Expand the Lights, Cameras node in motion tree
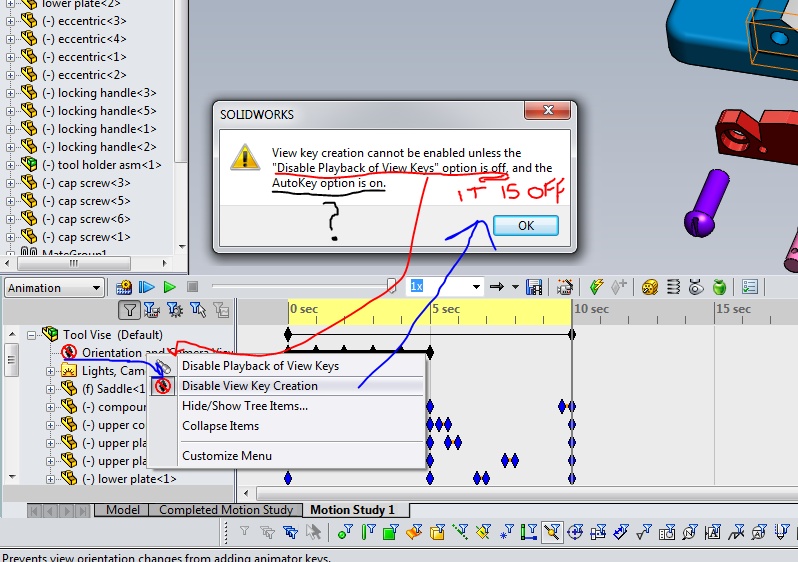The width and height of the screenshot is (798, 562). click(50, 371)
